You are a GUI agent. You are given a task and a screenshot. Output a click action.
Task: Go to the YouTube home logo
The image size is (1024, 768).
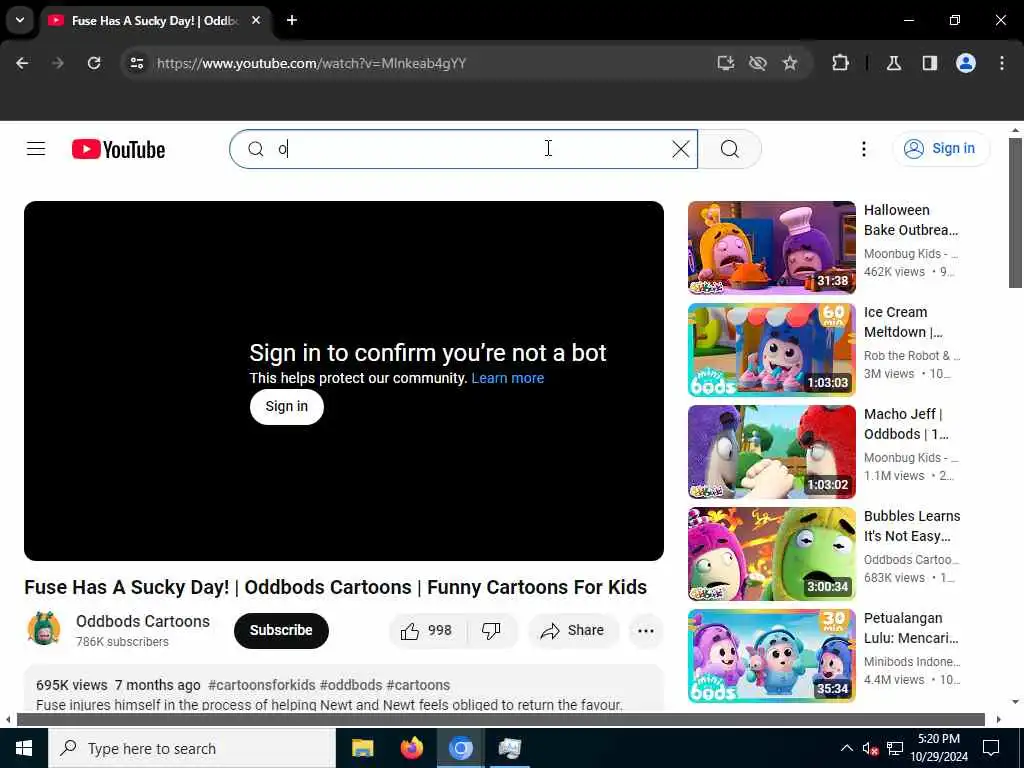(x=118, y=150)
